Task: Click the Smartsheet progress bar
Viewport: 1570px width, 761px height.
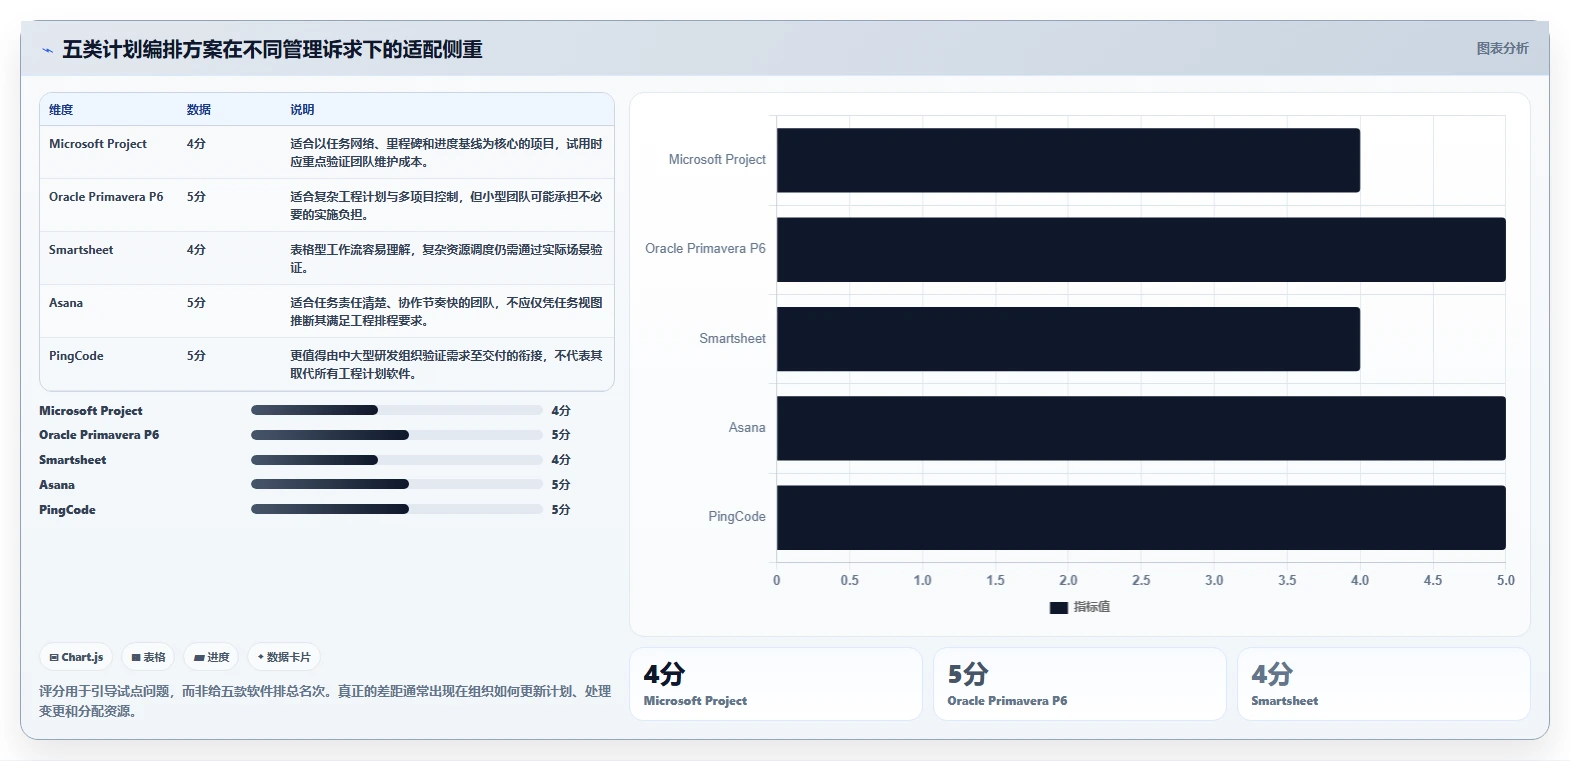Action: (396, 460)
